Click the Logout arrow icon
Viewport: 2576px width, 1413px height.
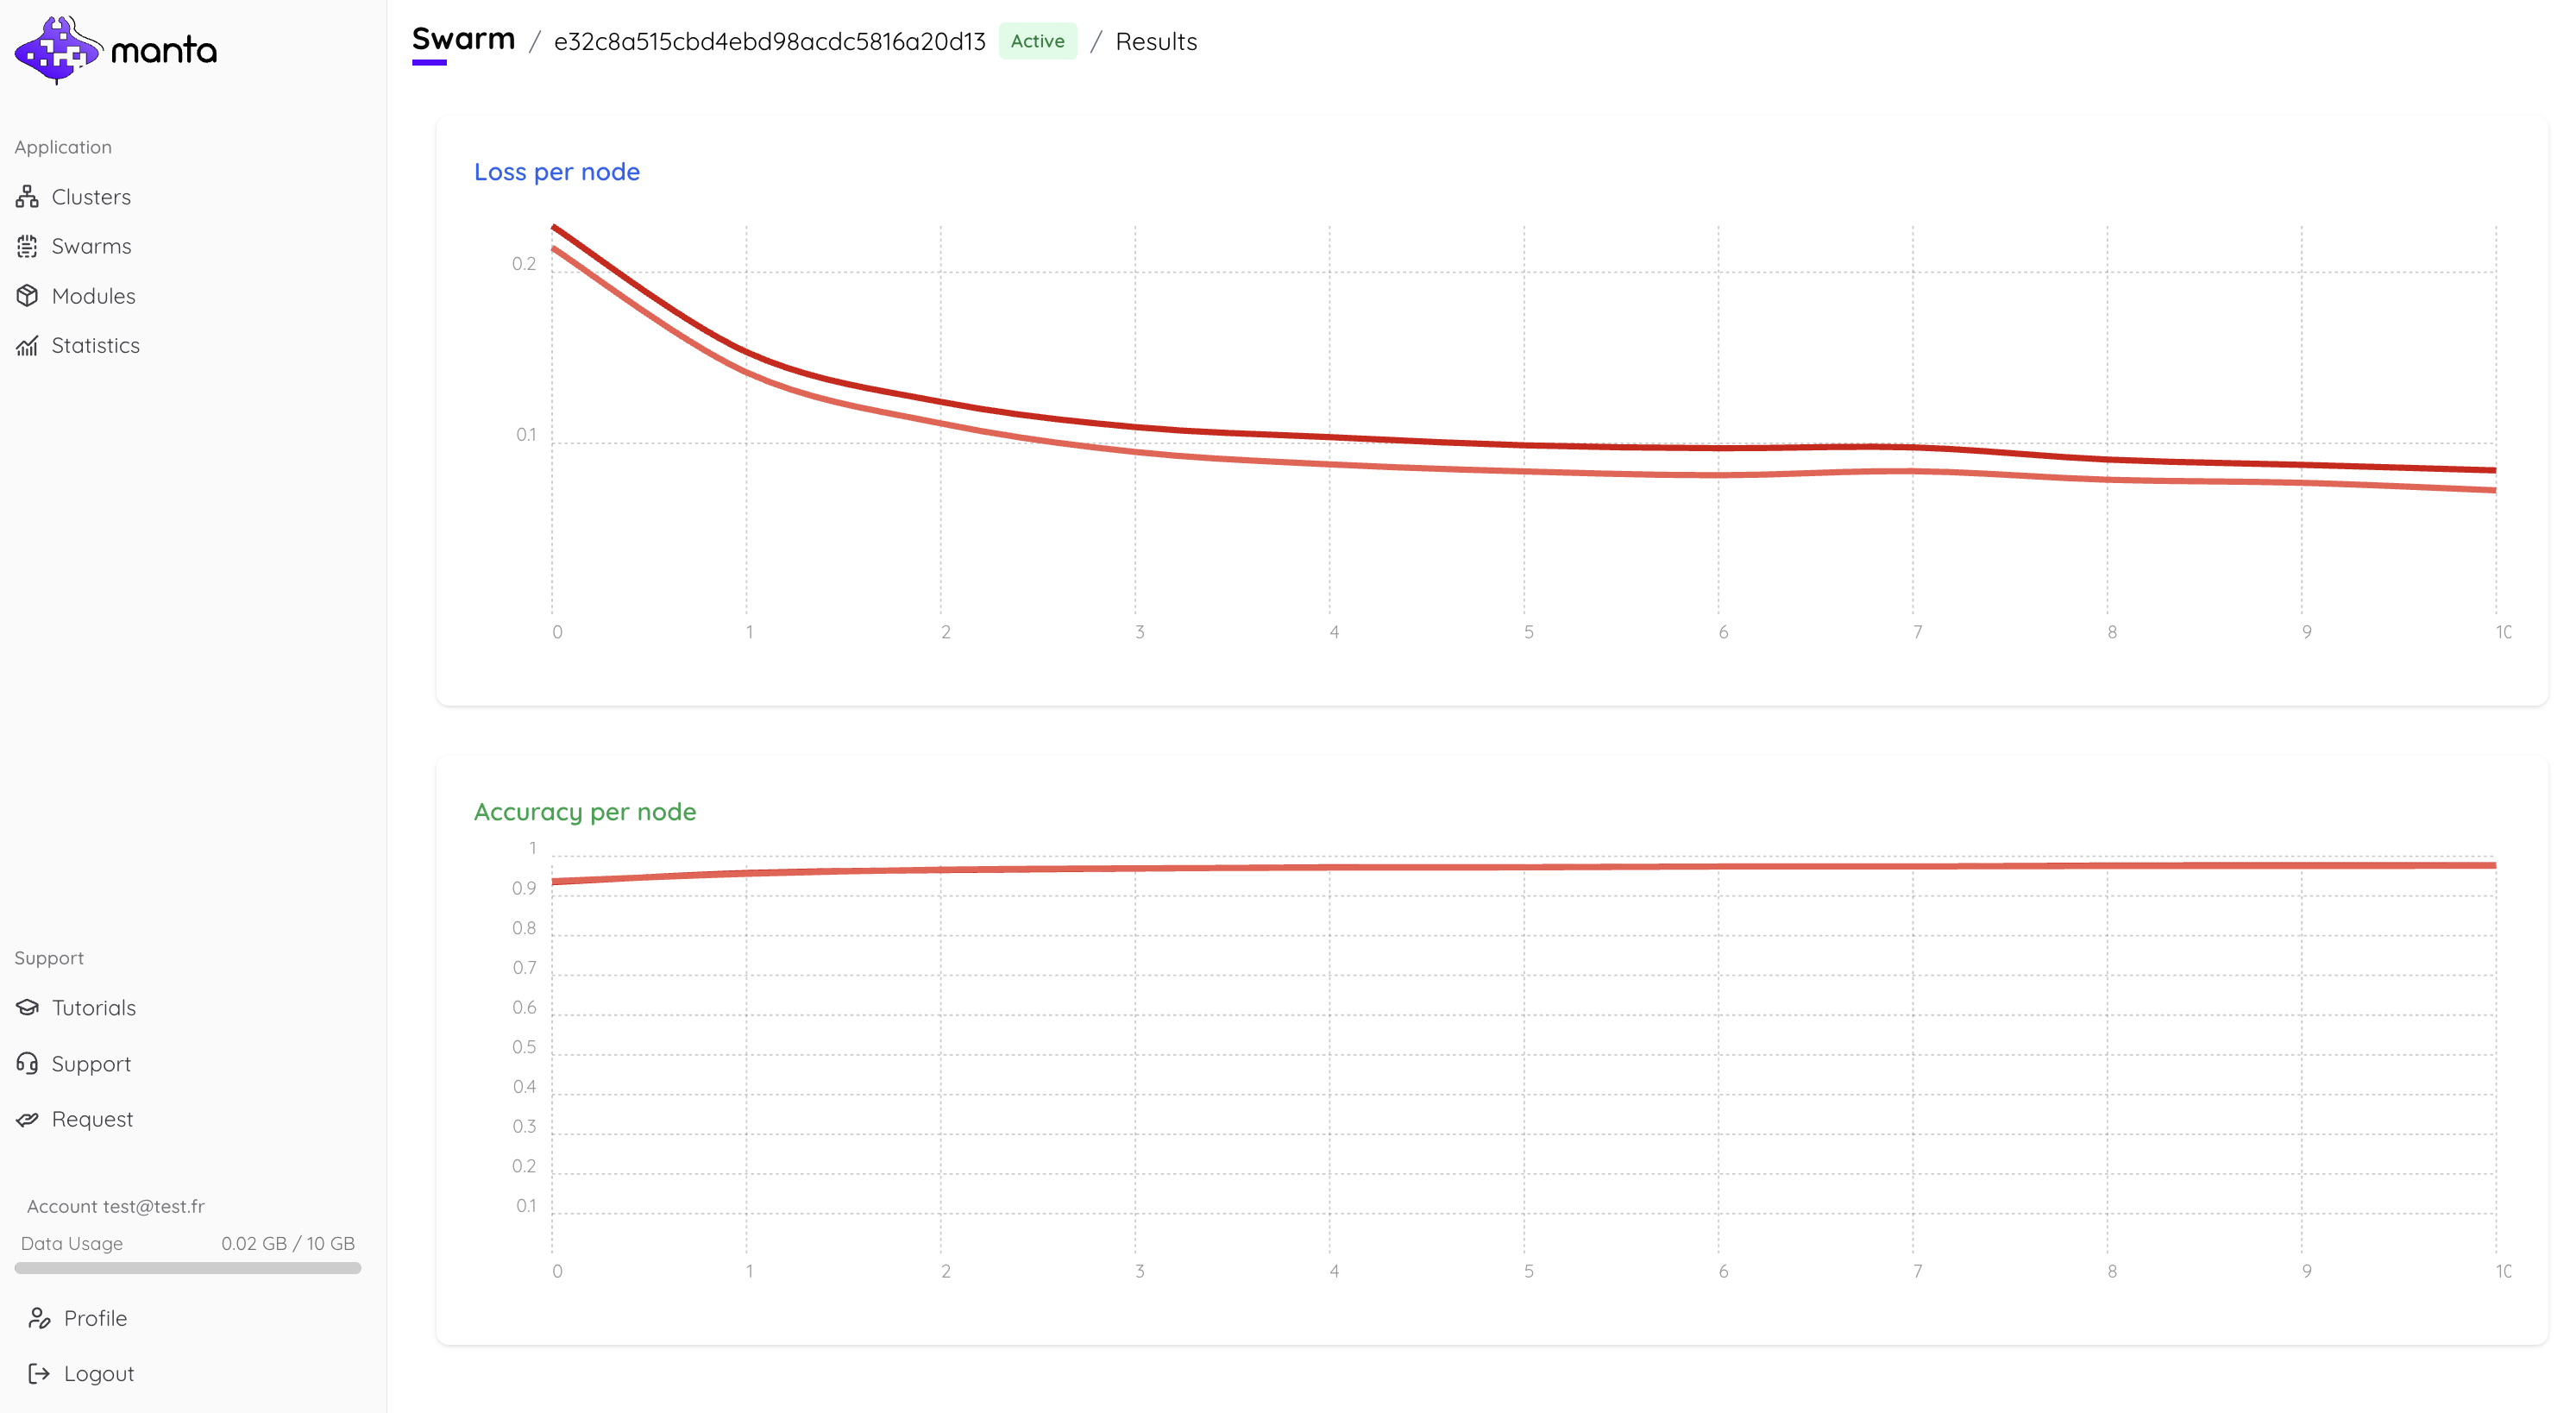point(39,1373)
